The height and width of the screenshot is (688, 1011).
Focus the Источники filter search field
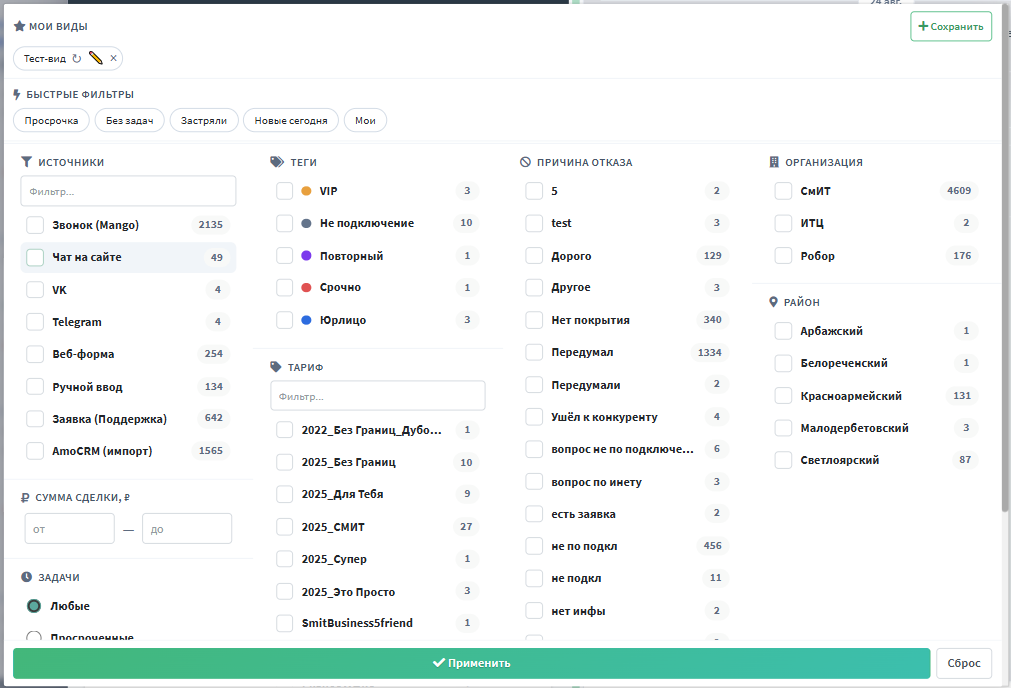(128, 192)
